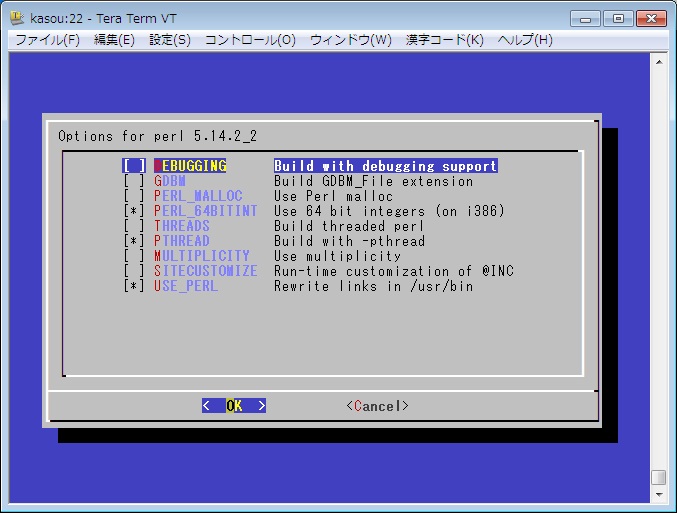Open the ファイル(F) menu

(47, 40)
